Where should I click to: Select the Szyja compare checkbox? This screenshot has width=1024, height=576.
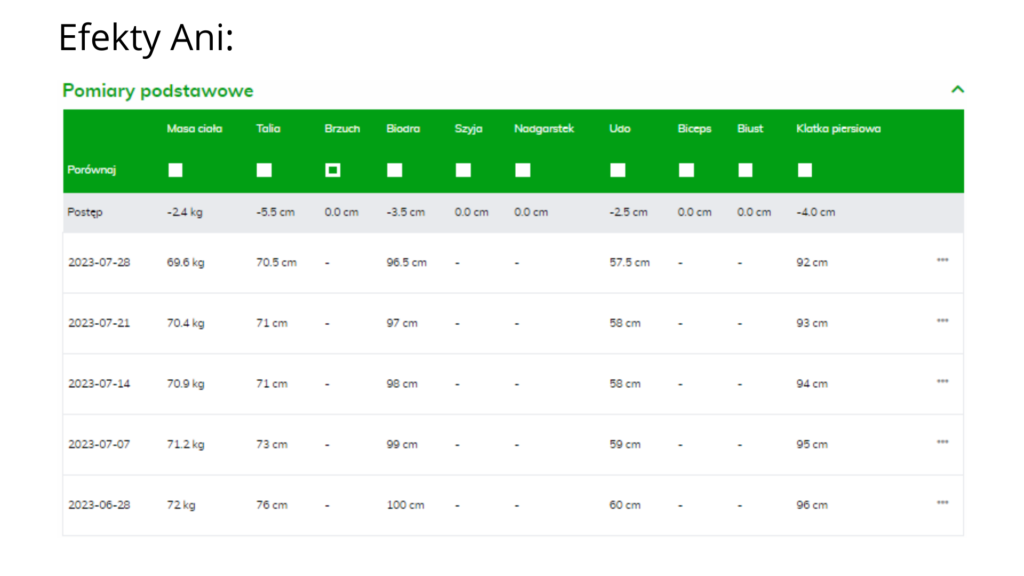(x=463, y=170)
